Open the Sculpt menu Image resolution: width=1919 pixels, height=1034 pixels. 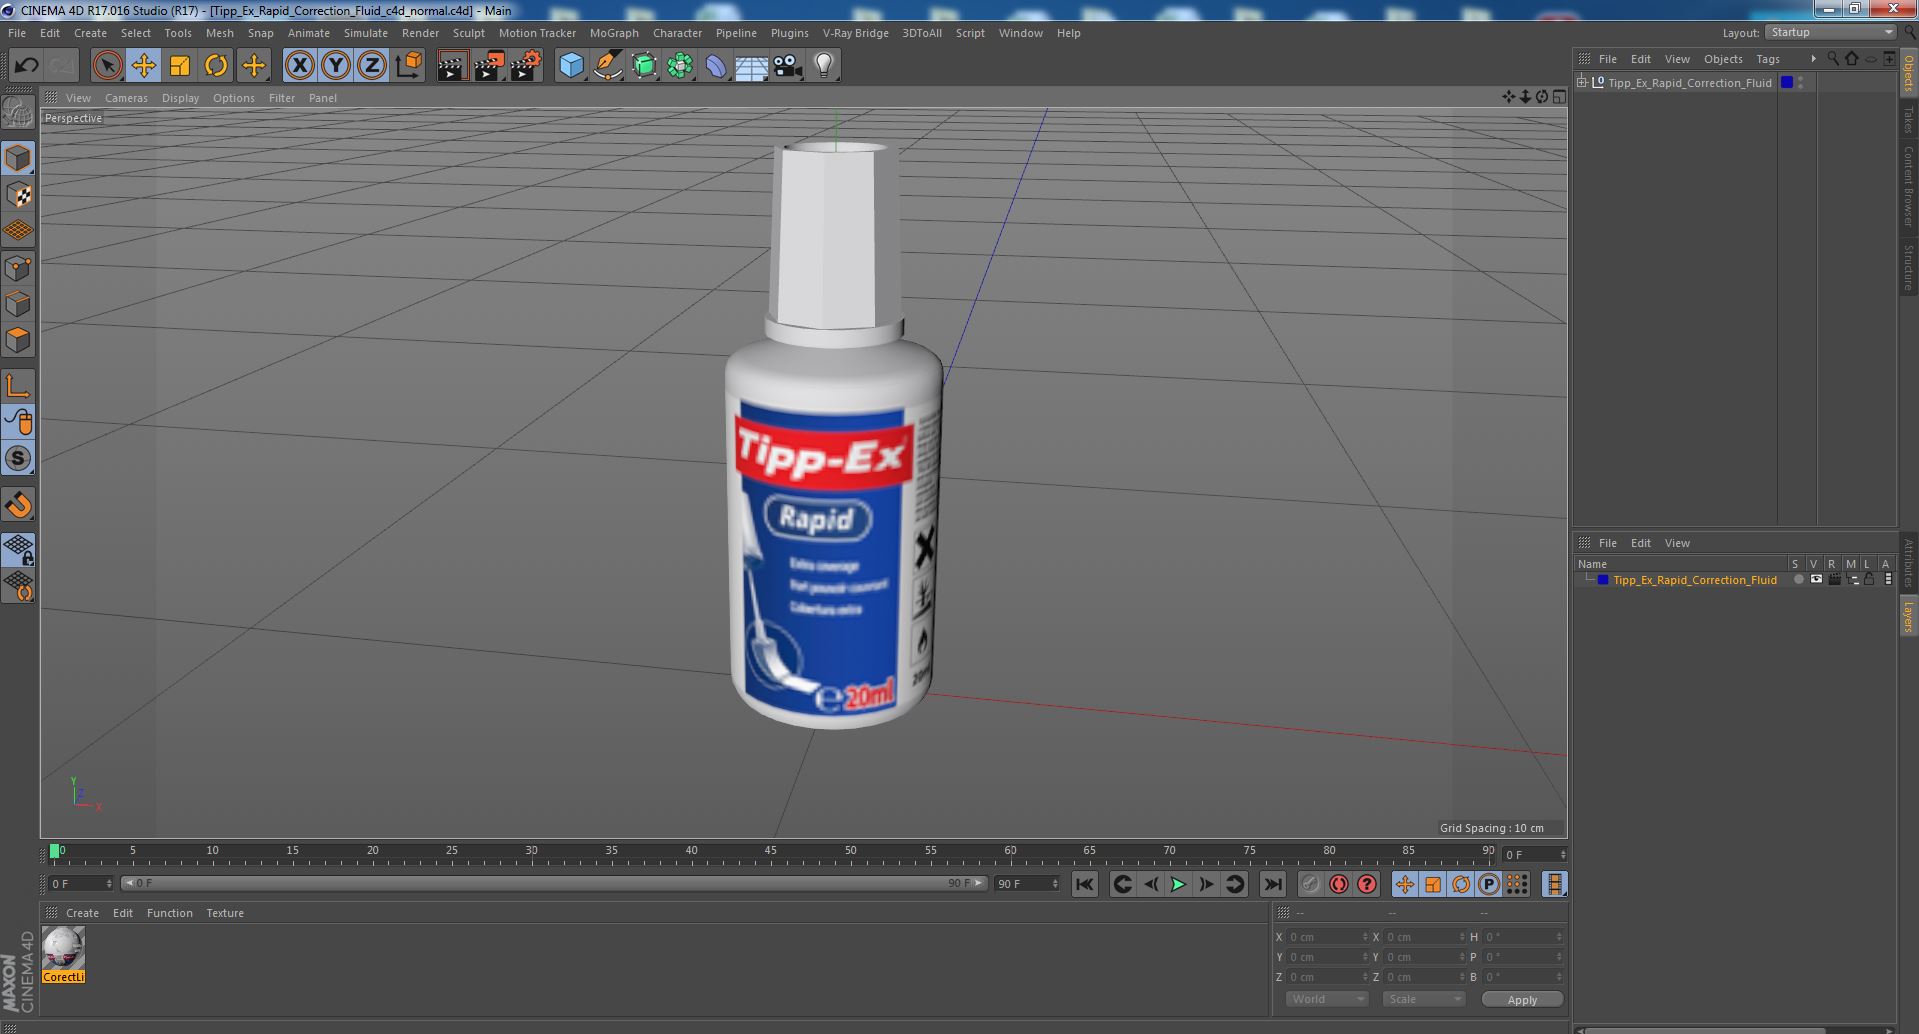coord(468,33)
